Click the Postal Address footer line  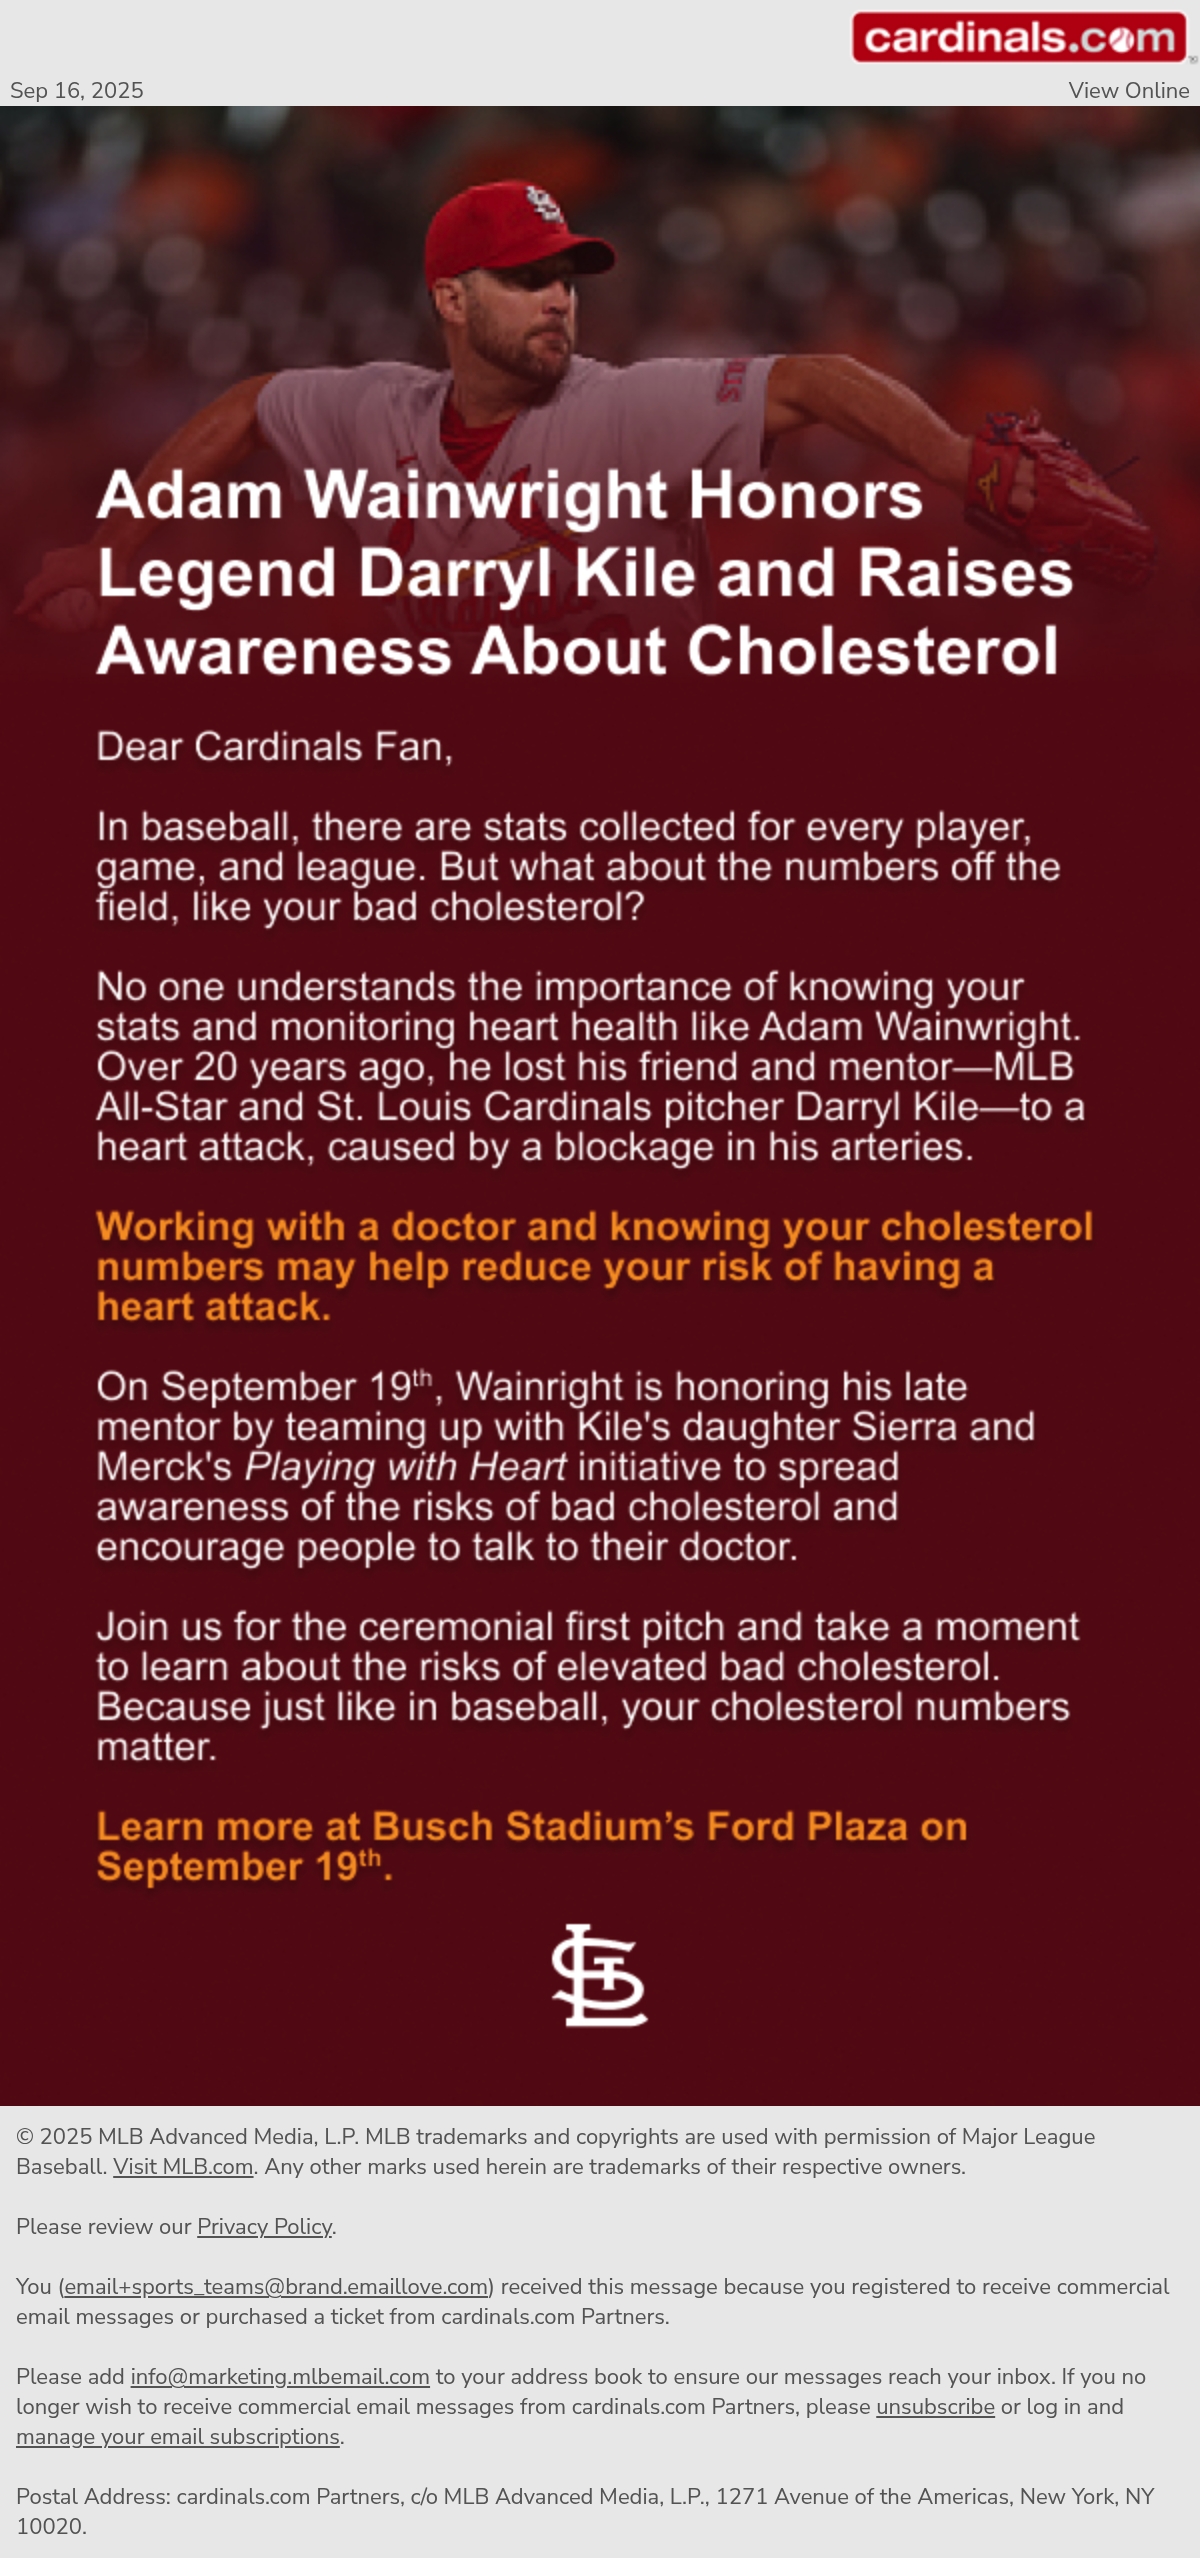(585, 2511)
